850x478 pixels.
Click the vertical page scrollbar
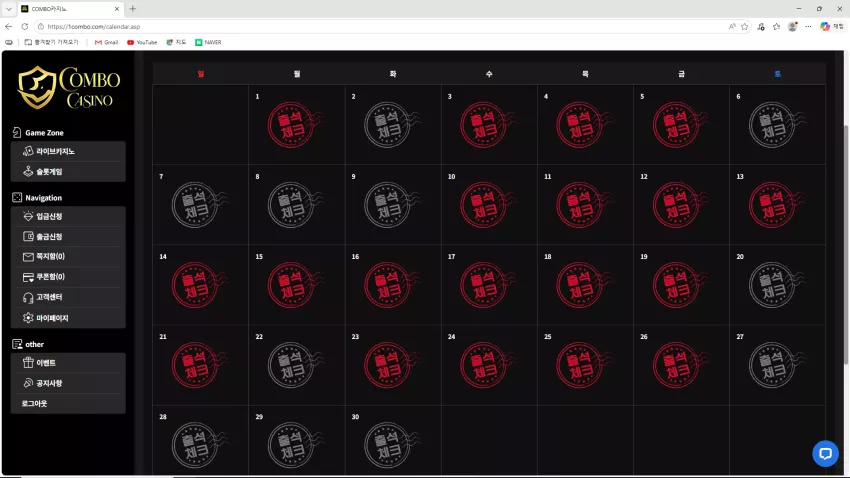[x=846, y=244]
